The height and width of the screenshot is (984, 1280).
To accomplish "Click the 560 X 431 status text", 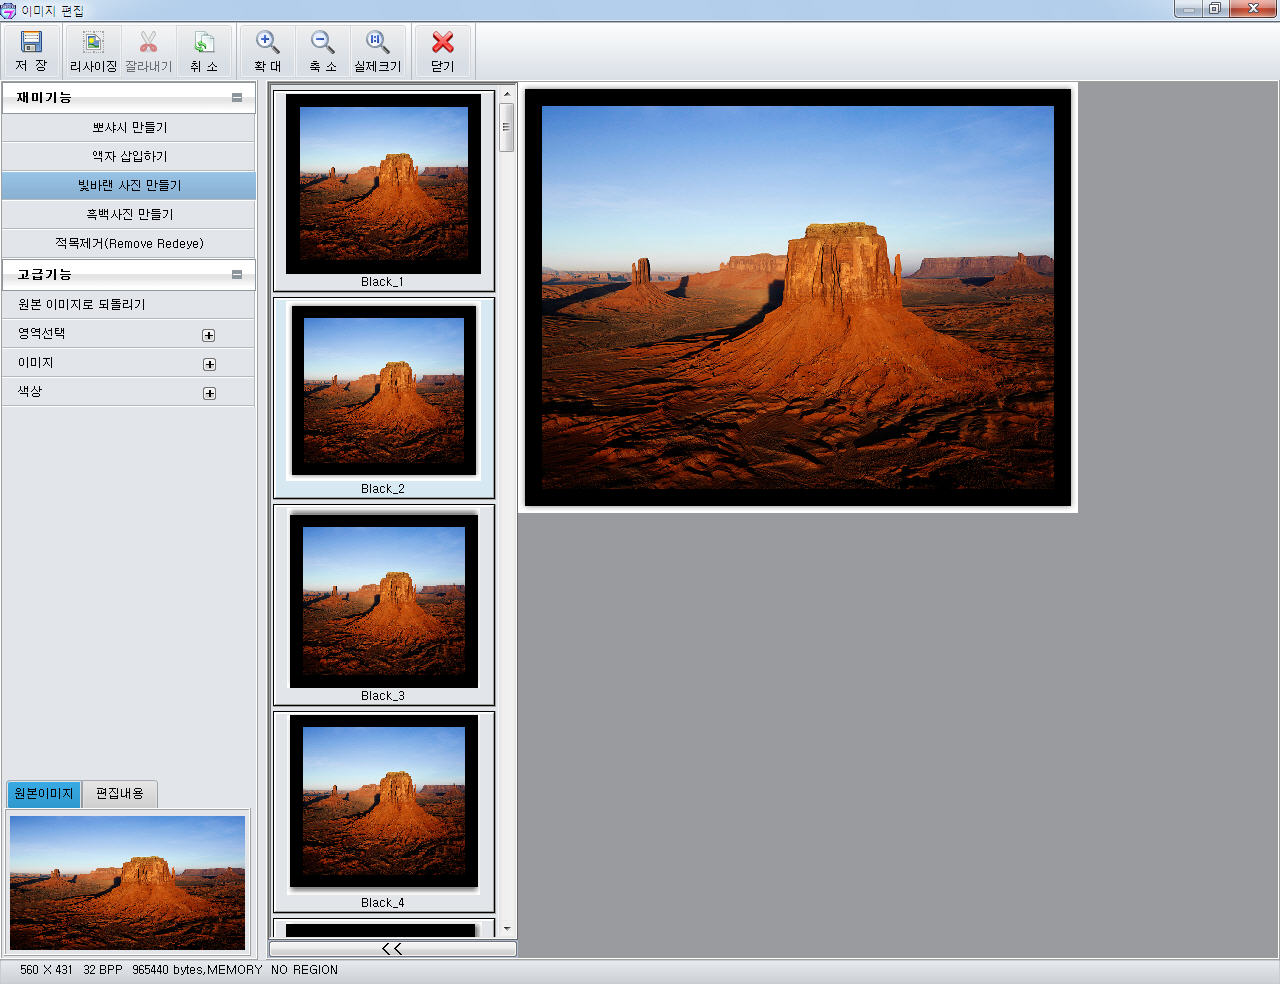I will [x=46, y=970].
